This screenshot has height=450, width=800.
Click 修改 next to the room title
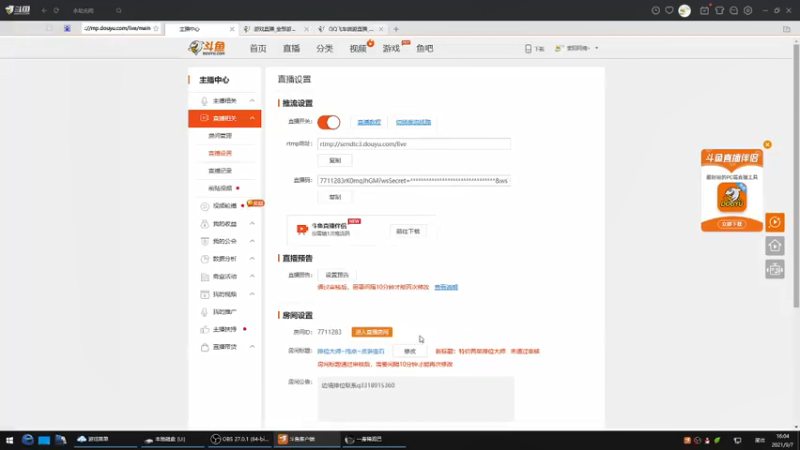pyautogui.click(x=410, y=351)
